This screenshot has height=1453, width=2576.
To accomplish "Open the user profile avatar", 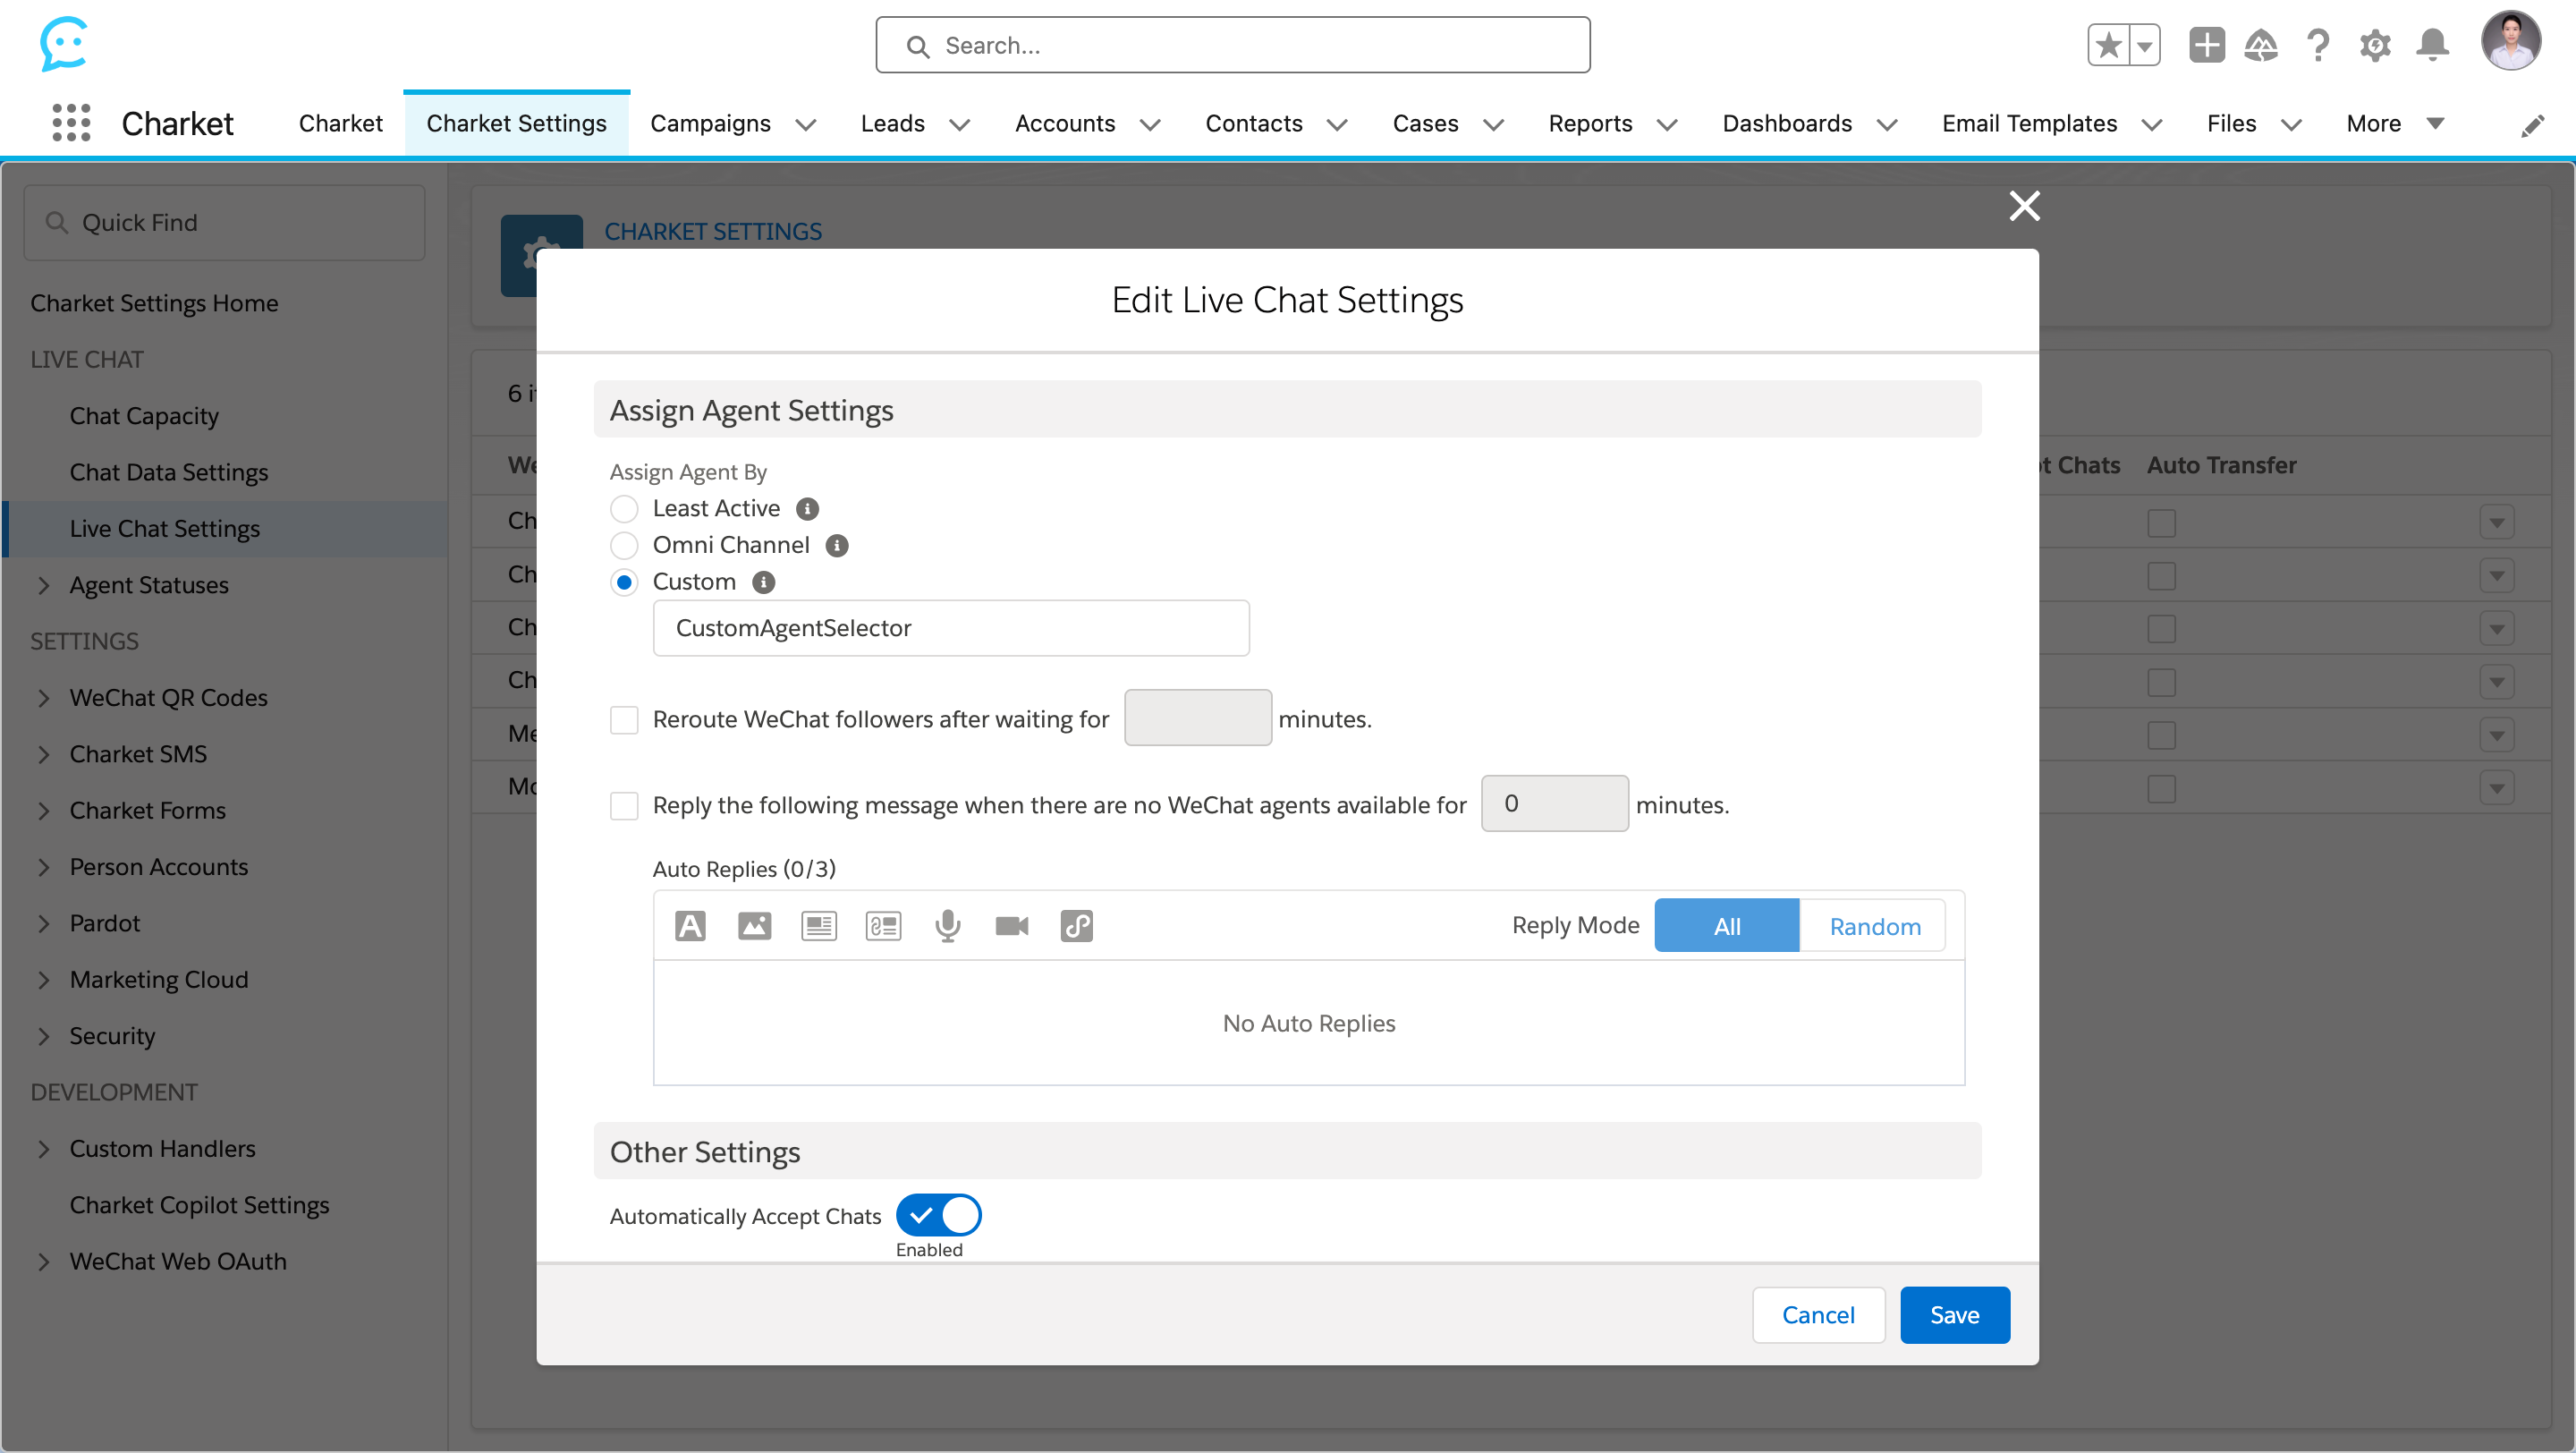I will point(2510,41).
